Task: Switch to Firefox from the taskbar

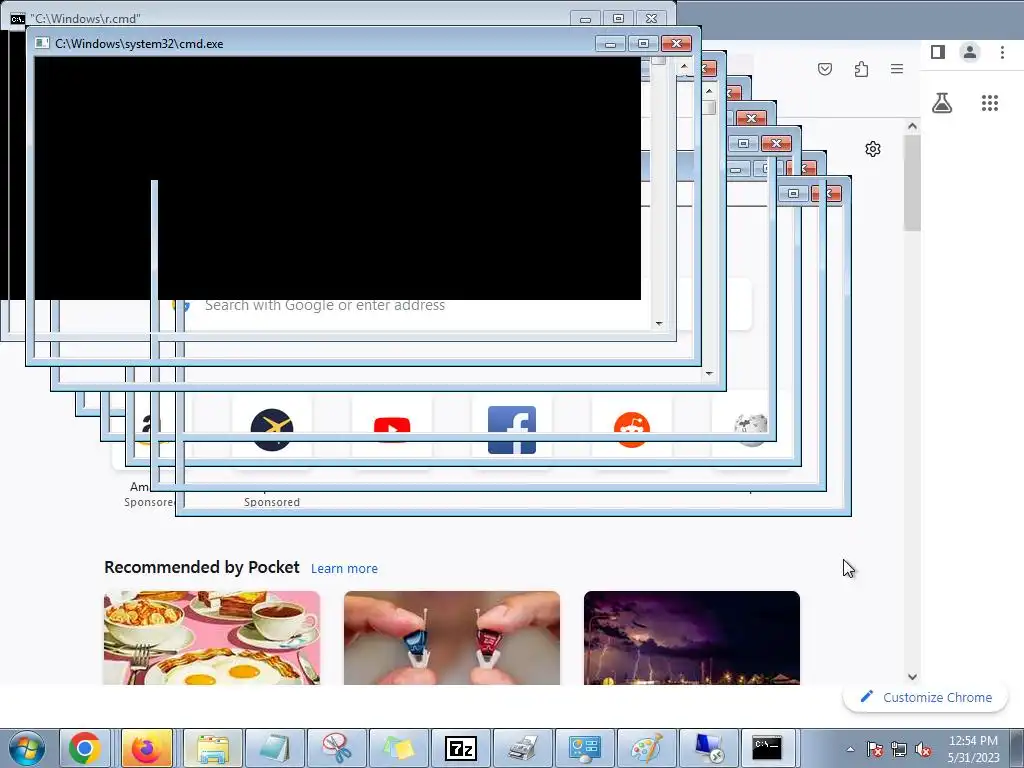Action: (146, 748)
